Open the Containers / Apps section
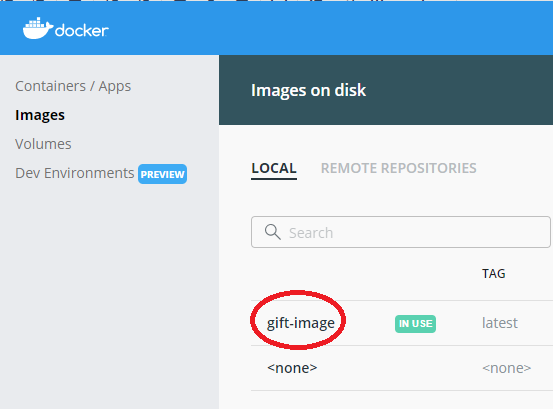 73,86
